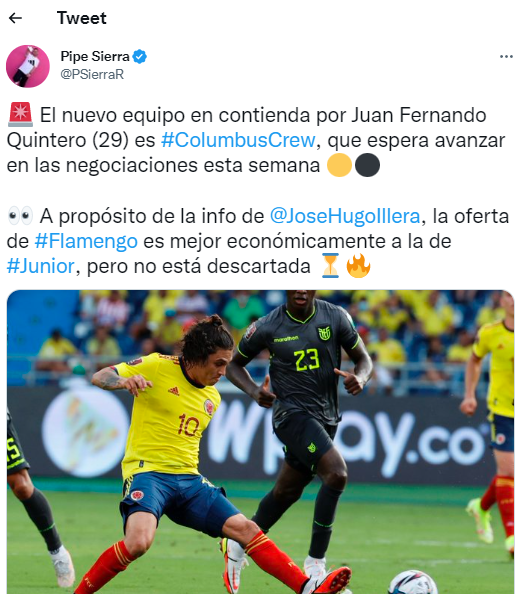Click the fire emoji
530x594 pixels.
coord(358,266)
